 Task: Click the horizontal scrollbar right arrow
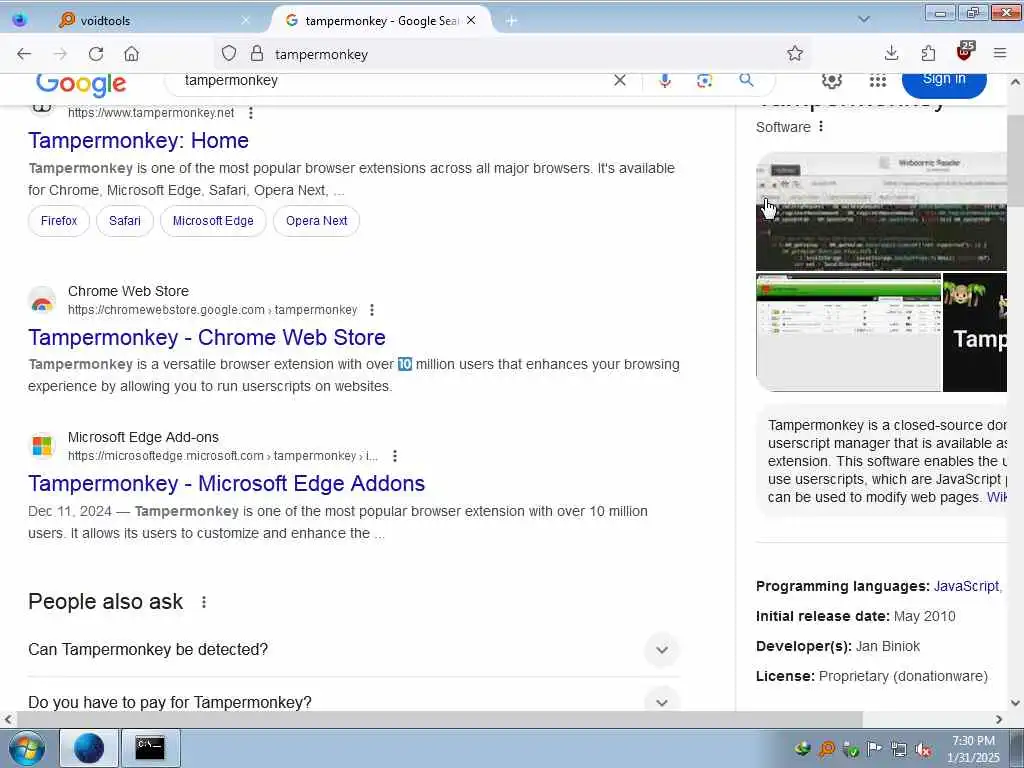999,720
